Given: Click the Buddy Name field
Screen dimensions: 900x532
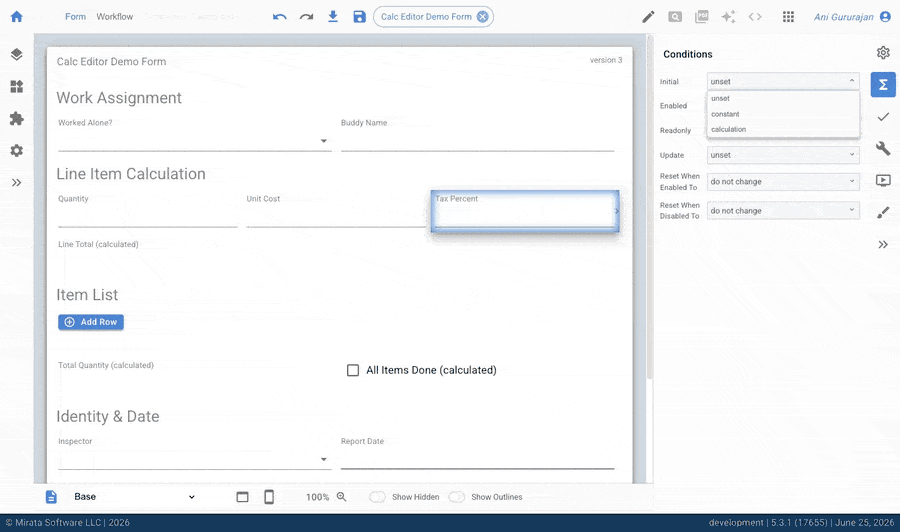Looking at the screenshot, I should pyautogui.click(x=478, y=141).
